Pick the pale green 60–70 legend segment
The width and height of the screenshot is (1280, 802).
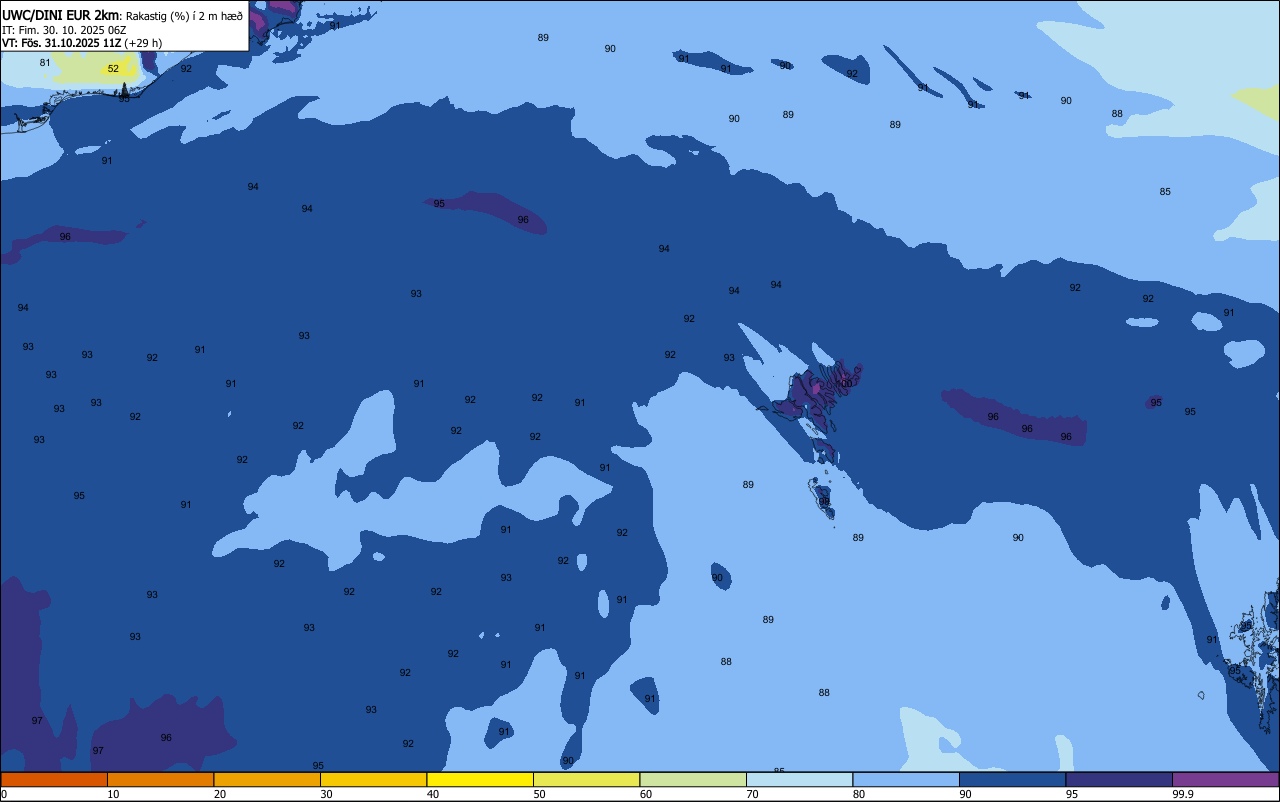tap(693, 779)
